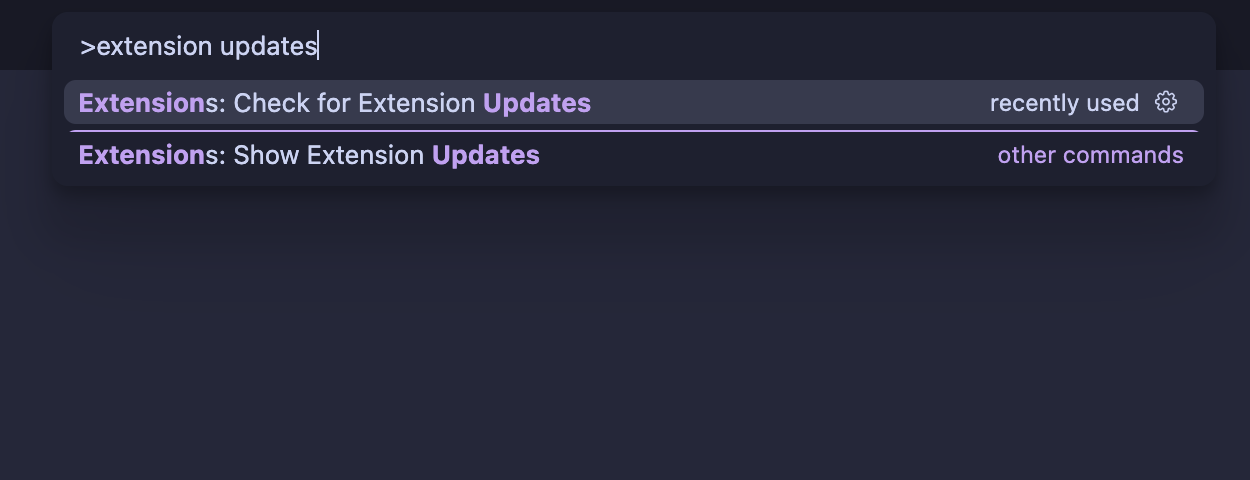
Task: Click the ">" prefix in the input
Action: 88,47
